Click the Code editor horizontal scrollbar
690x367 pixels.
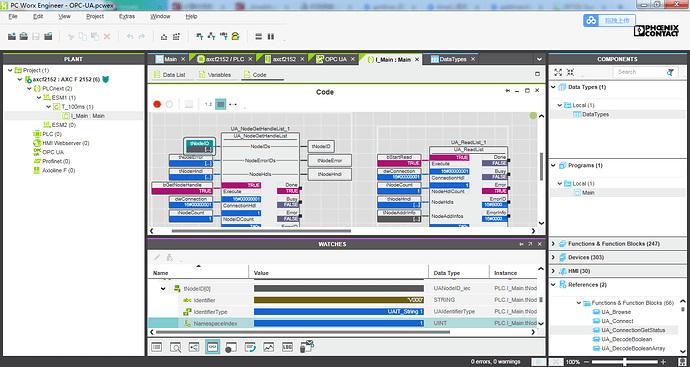tap(261, 231)
